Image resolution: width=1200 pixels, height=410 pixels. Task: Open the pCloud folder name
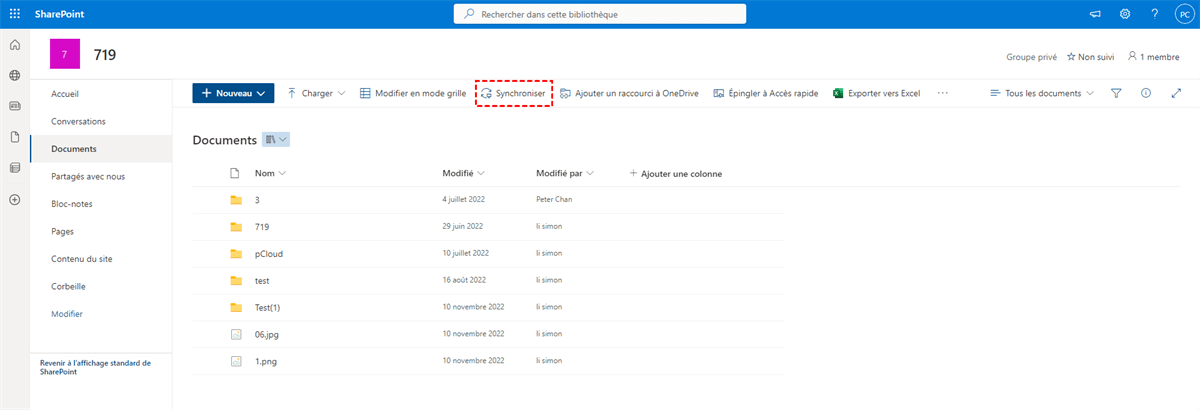(x=267, y=254)
